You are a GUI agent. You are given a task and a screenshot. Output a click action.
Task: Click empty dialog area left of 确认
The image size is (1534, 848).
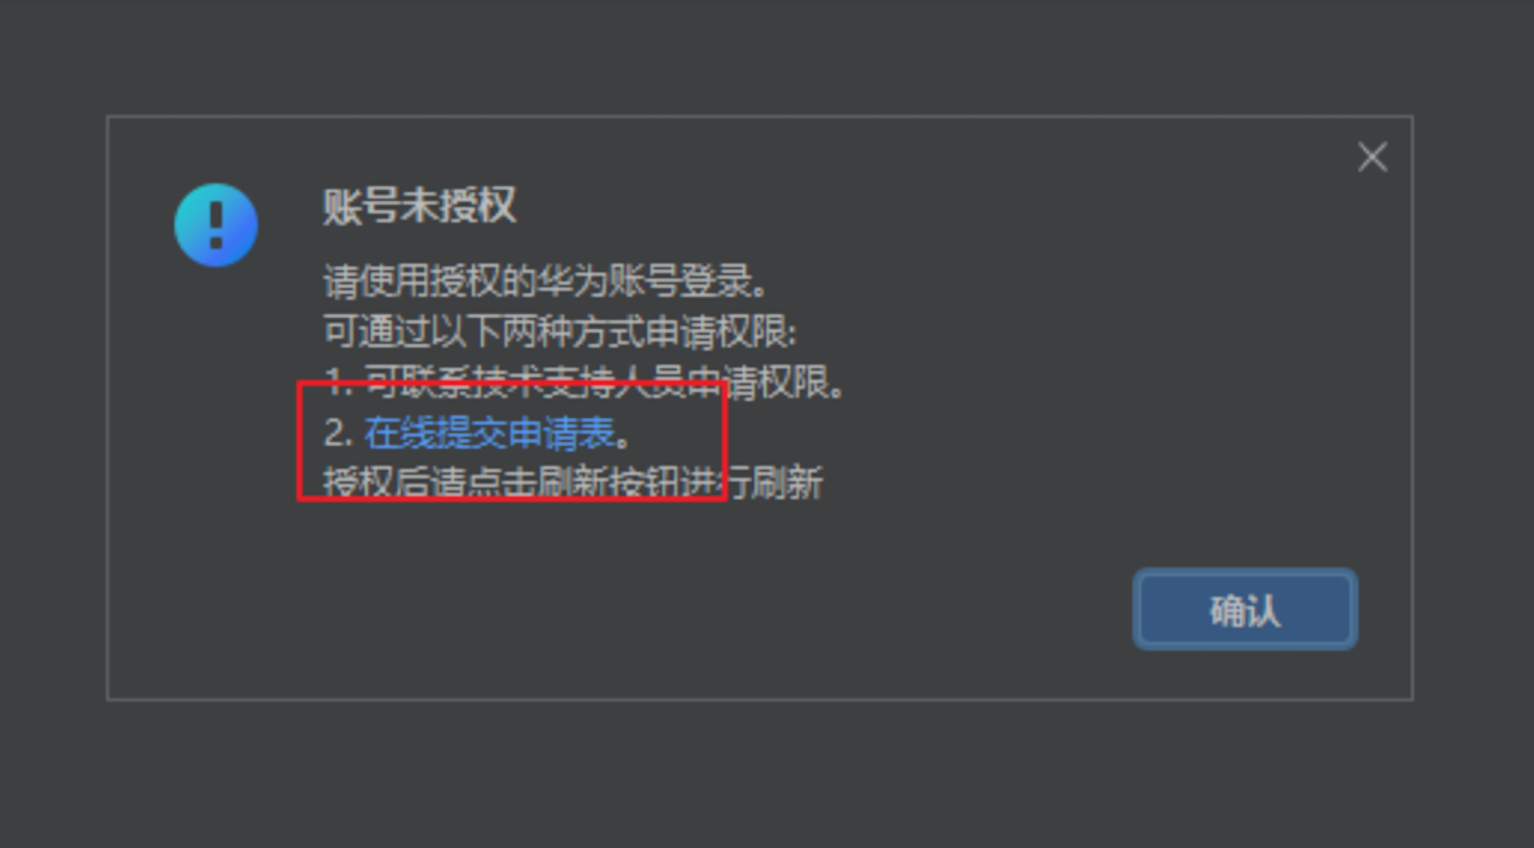[700, 610]
